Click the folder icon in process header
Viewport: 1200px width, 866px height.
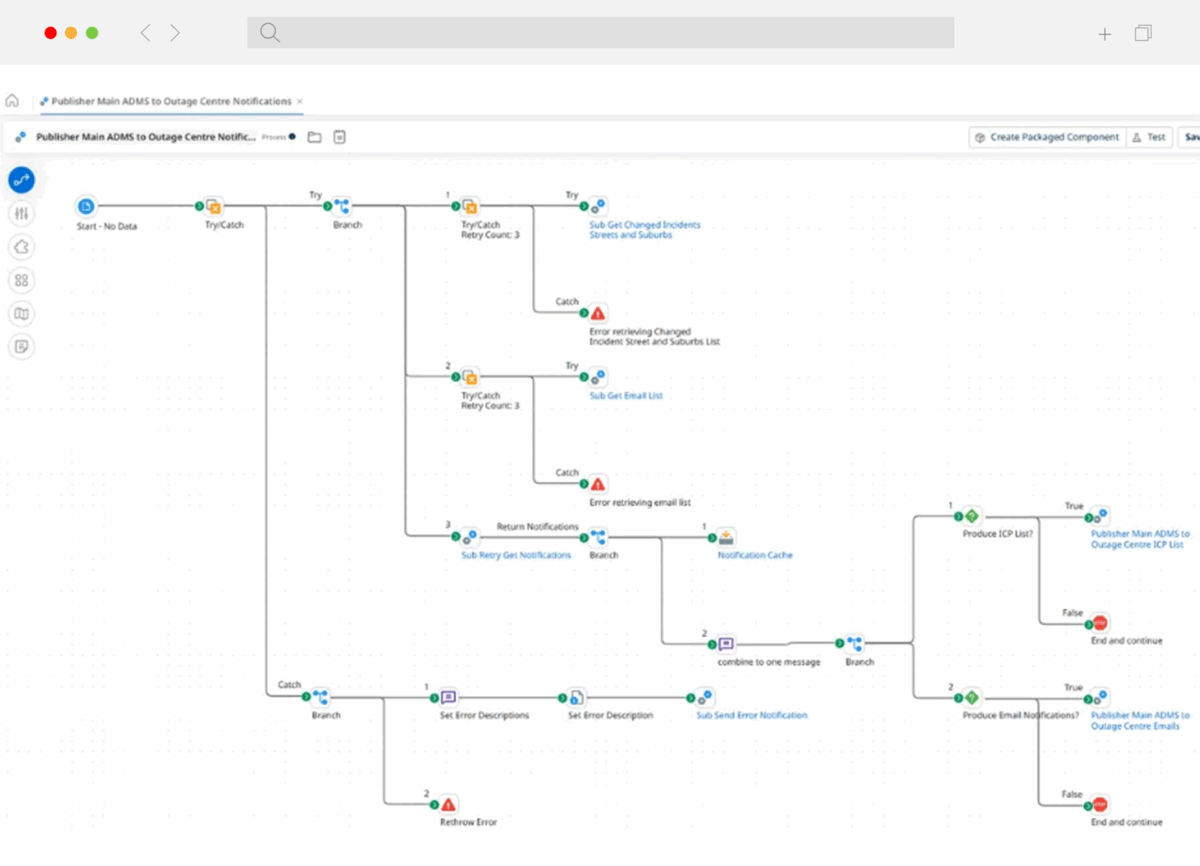[314, 137]
